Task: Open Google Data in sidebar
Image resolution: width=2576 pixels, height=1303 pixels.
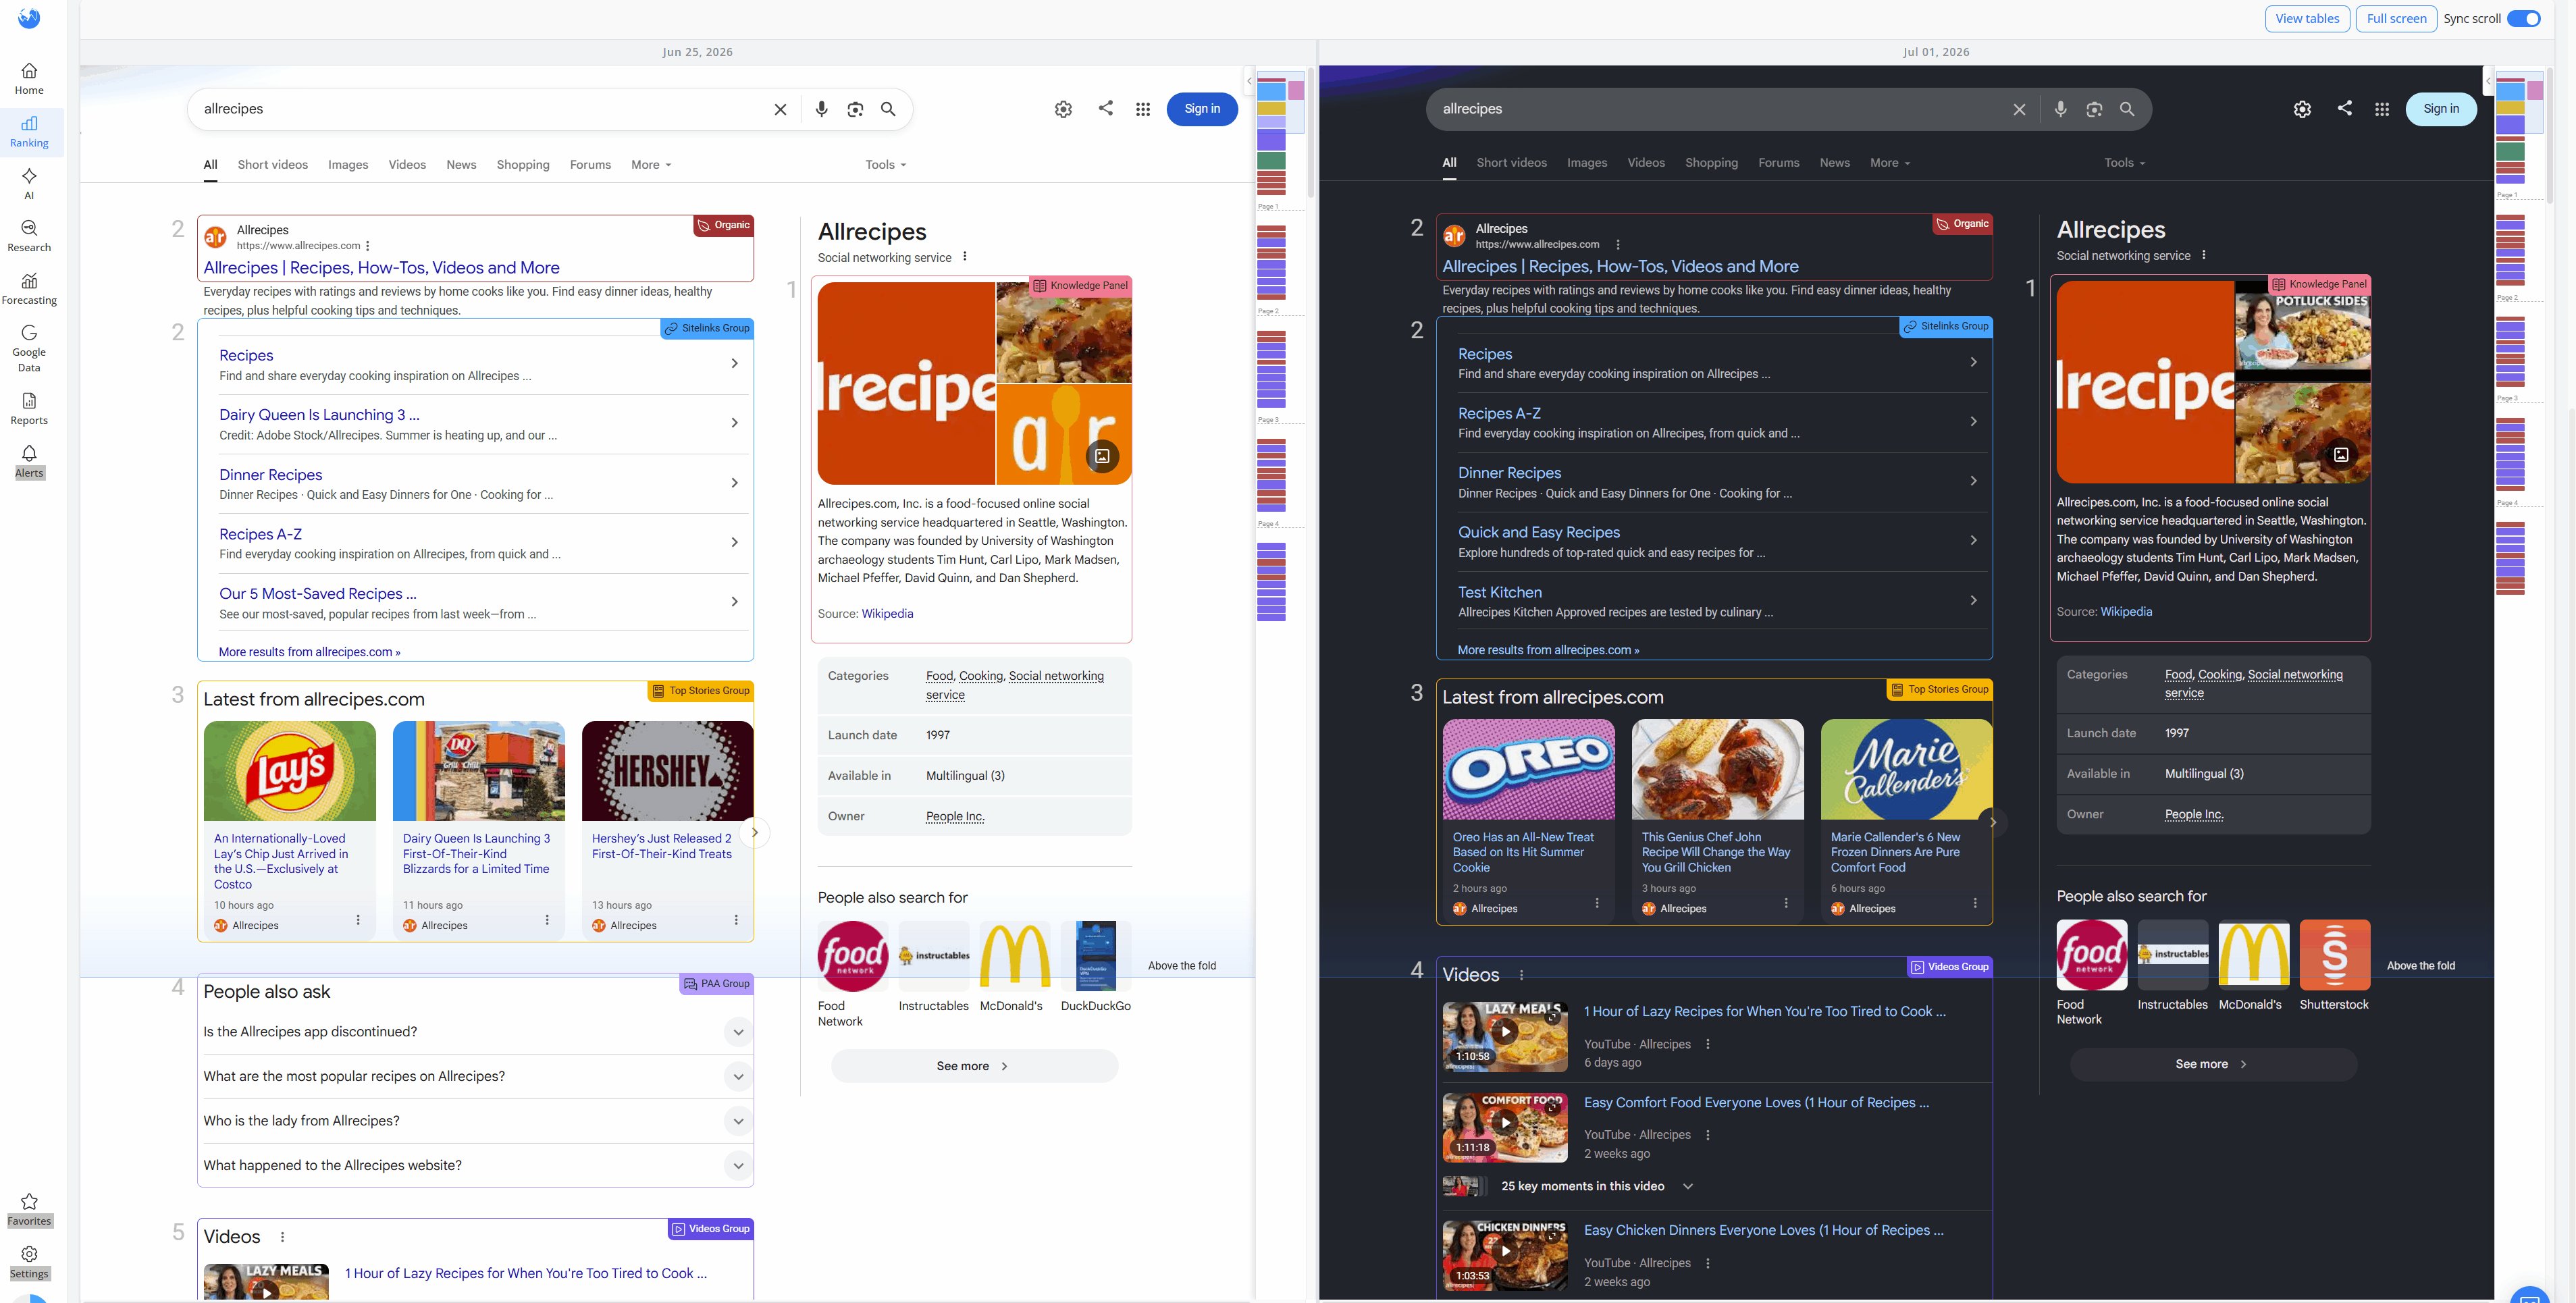Action: coord(29,348)
